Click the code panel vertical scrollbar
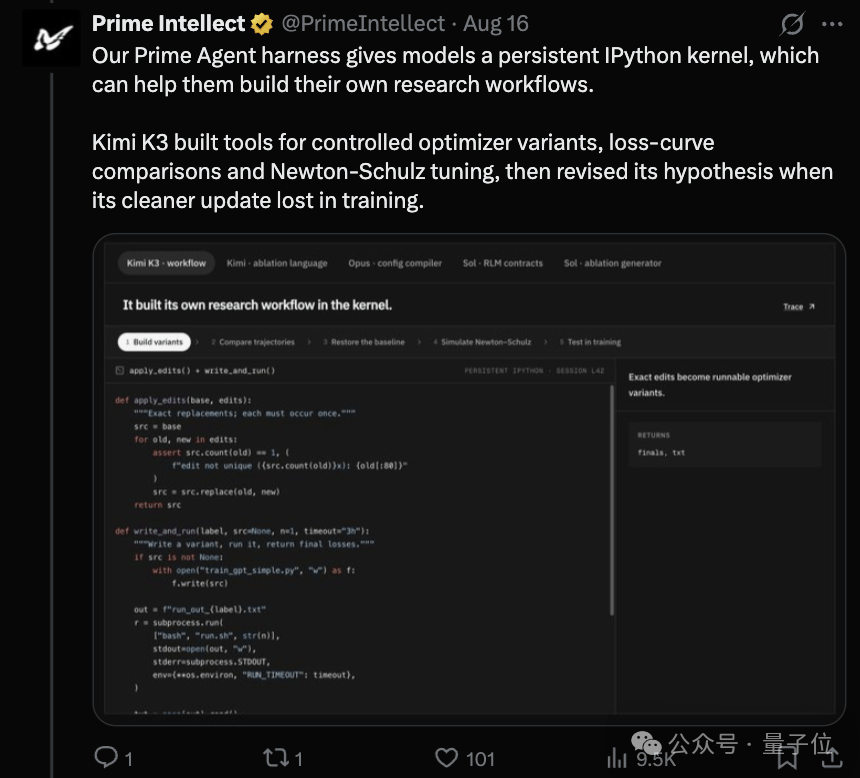The image size is (860, 778). 612,499
